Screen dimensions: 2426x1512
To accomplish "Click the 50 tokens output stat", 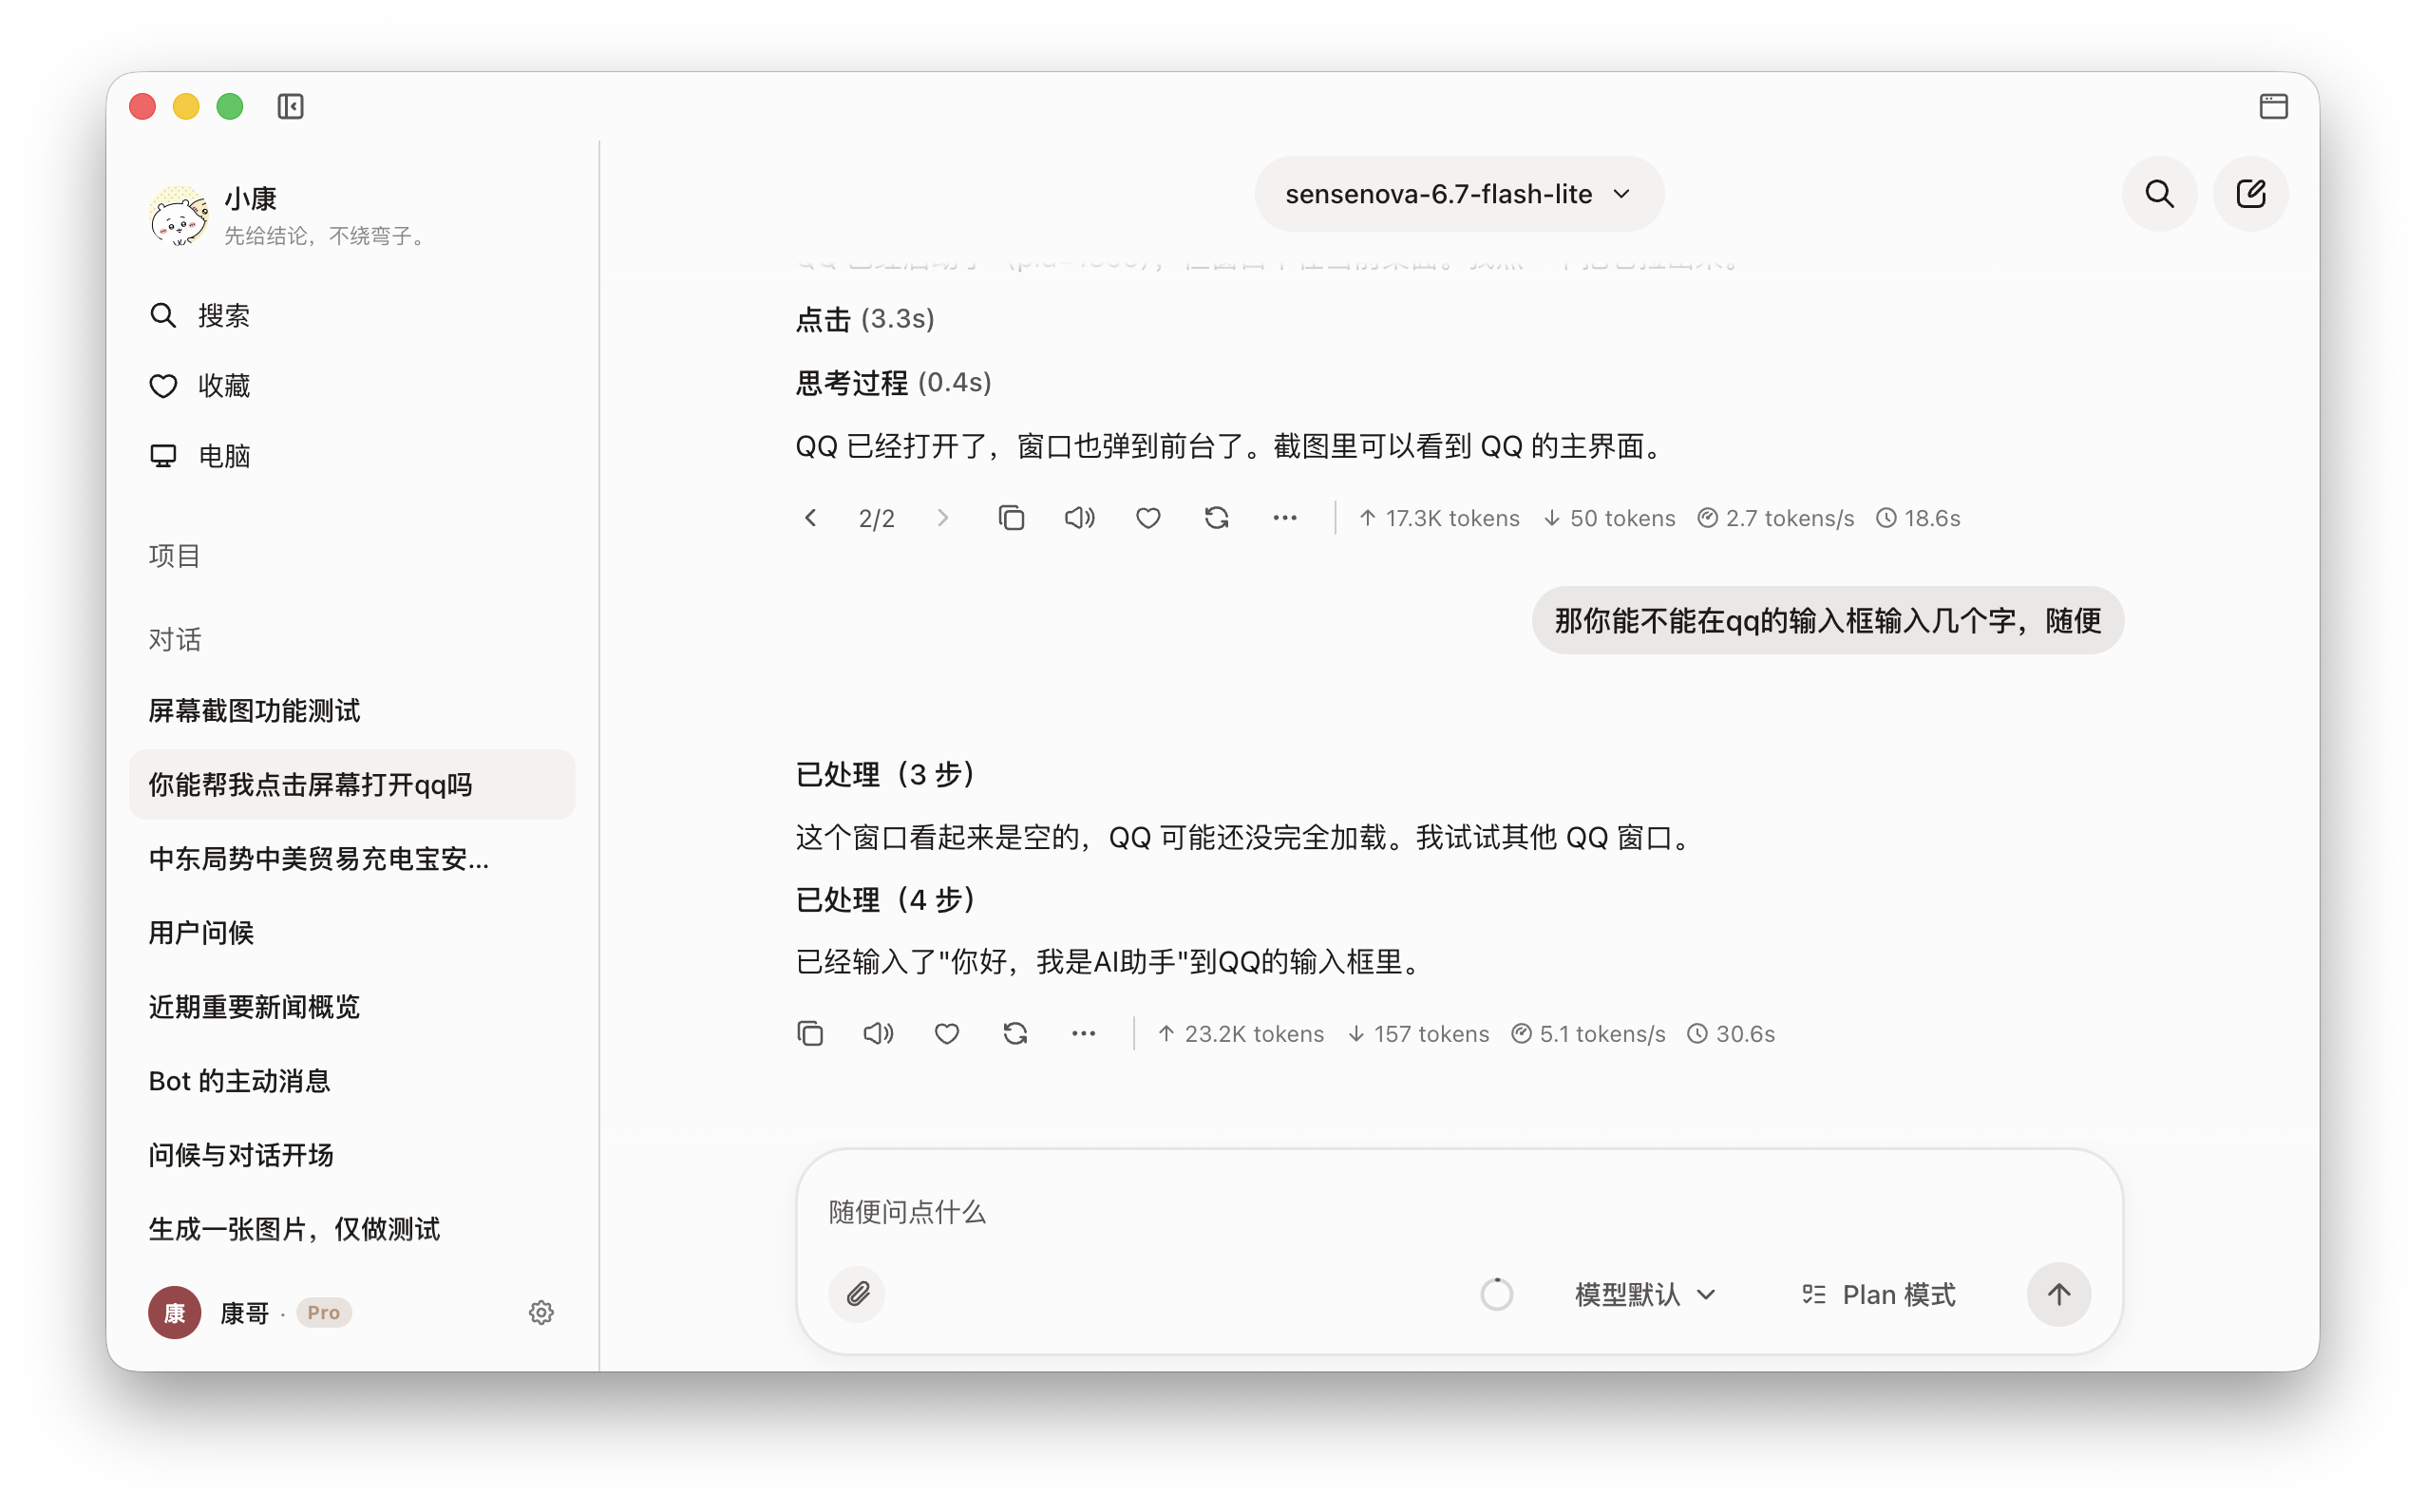I will (x=1609, y=518).
